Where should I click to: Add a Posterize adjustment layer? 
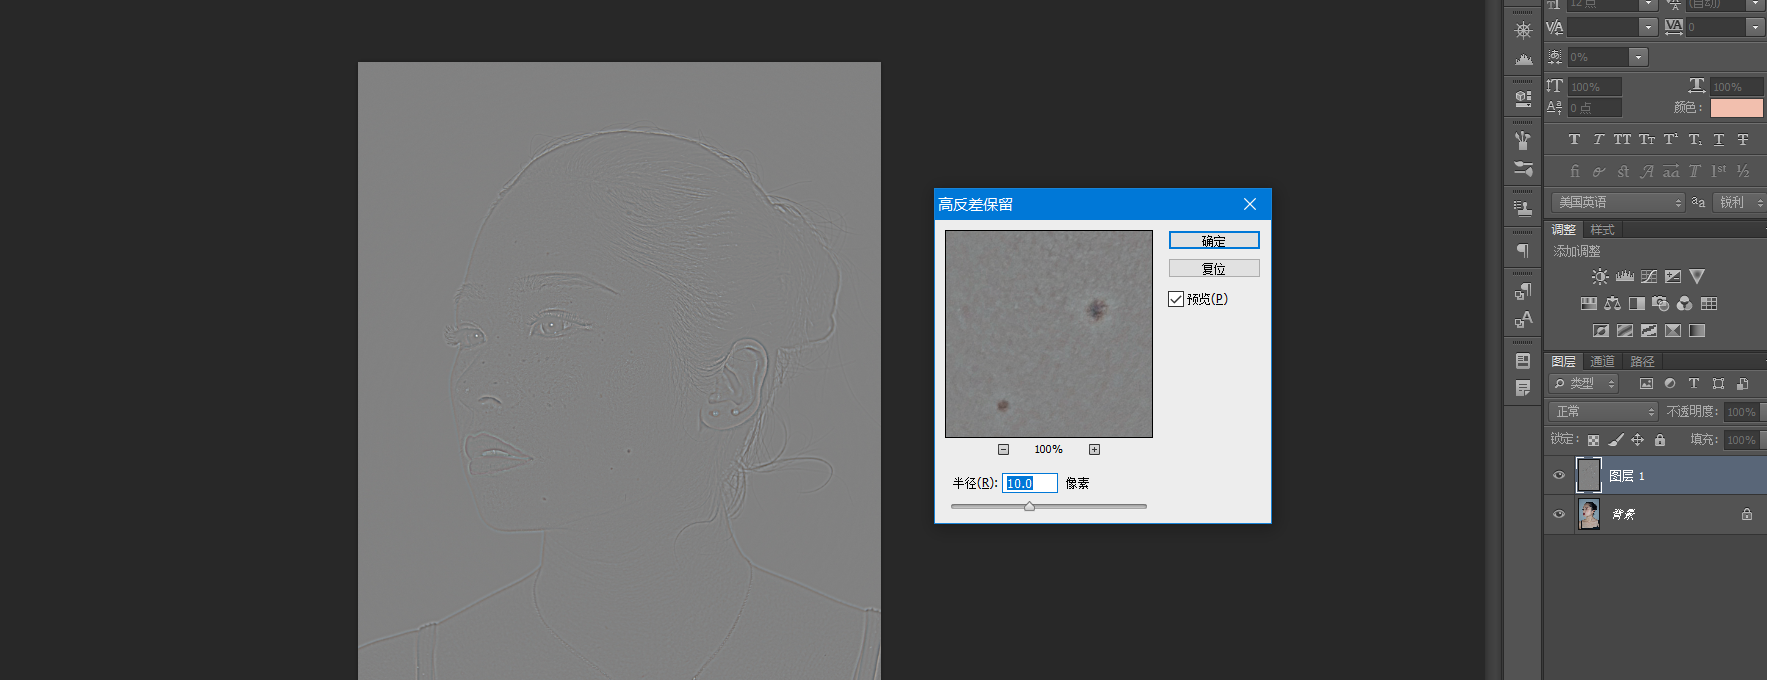[x=1625, y=331]
